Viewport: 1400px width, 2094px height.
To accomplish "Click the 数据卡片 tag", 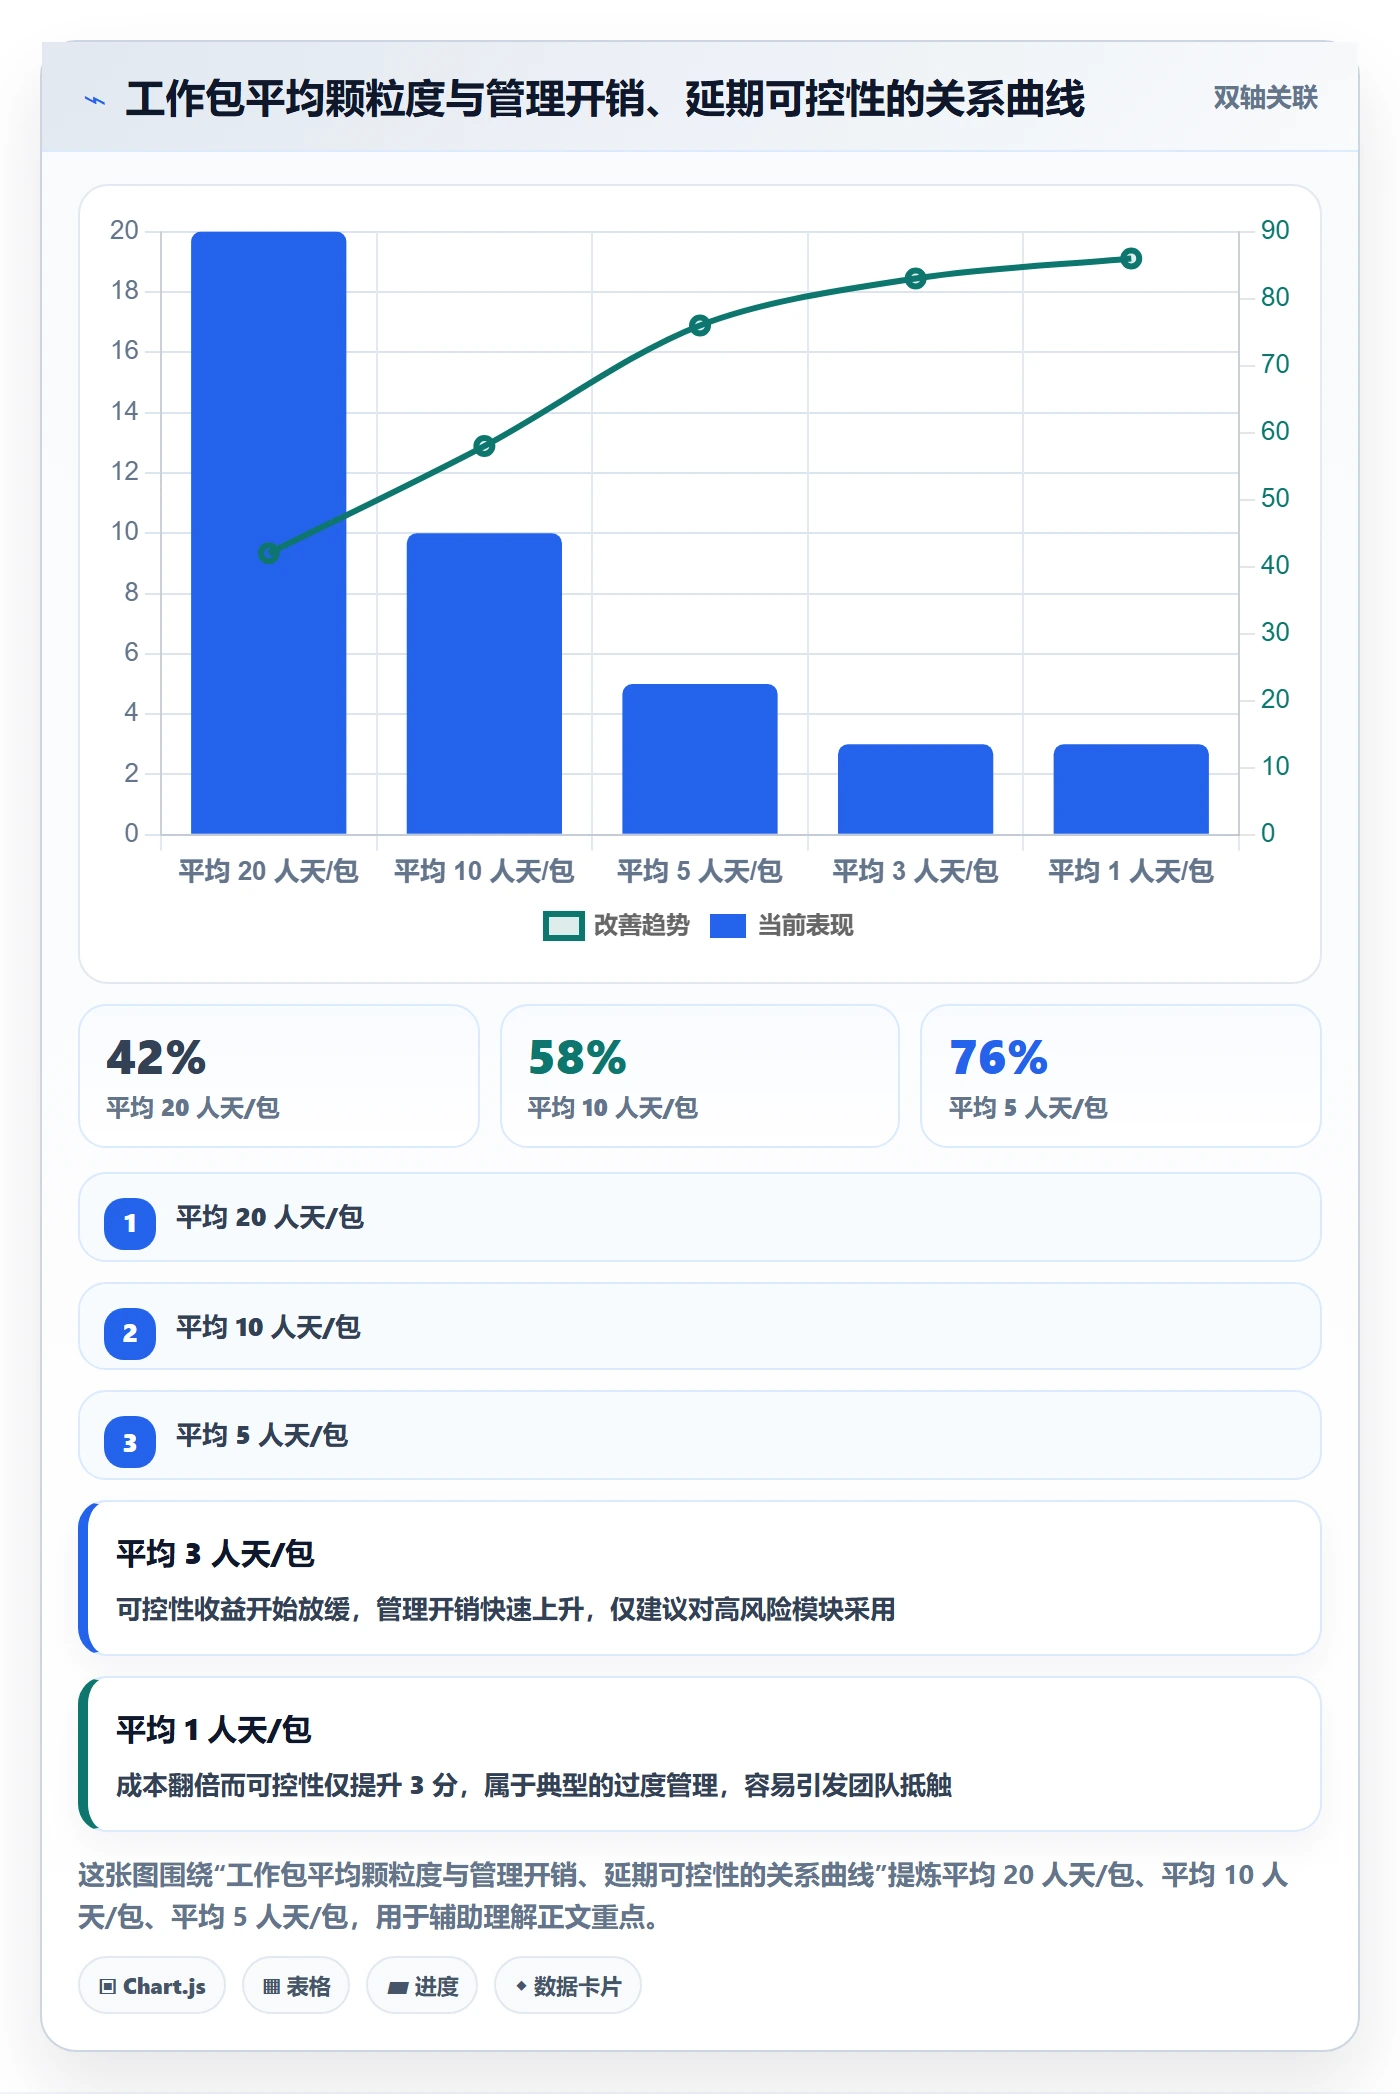I will point(568,1986).
